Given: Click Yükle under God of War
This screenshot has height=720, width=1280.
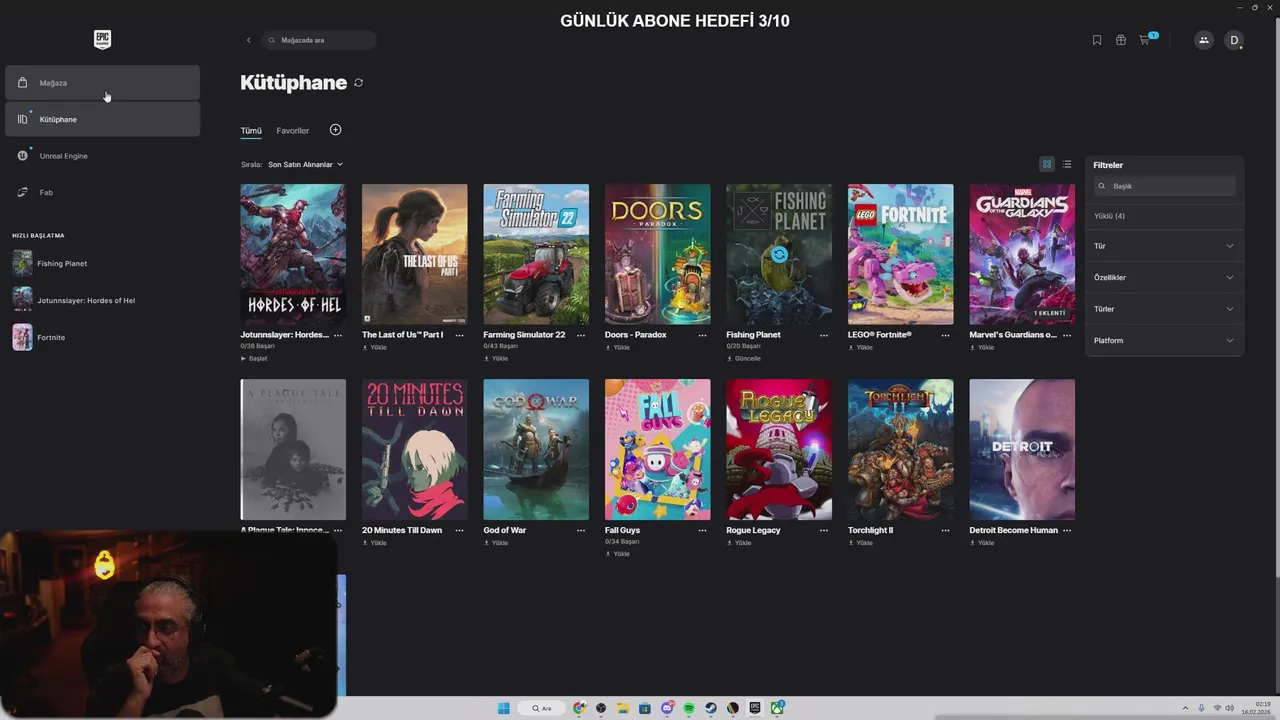Looking at the screenshot, I should pos(496,543).
